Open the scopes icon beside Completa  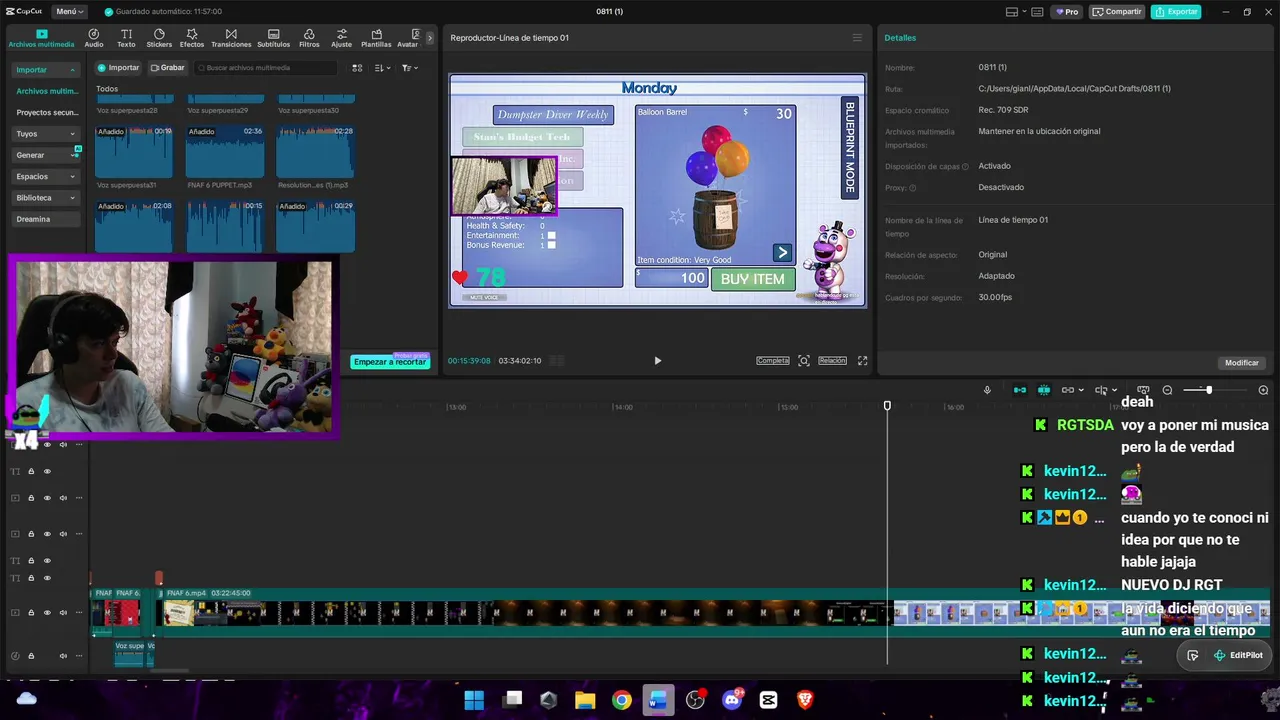pos(804,361)
